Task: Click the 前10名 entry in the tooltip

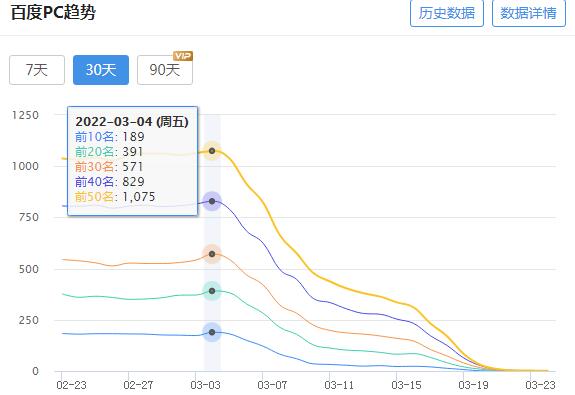Action: point(110,137)
